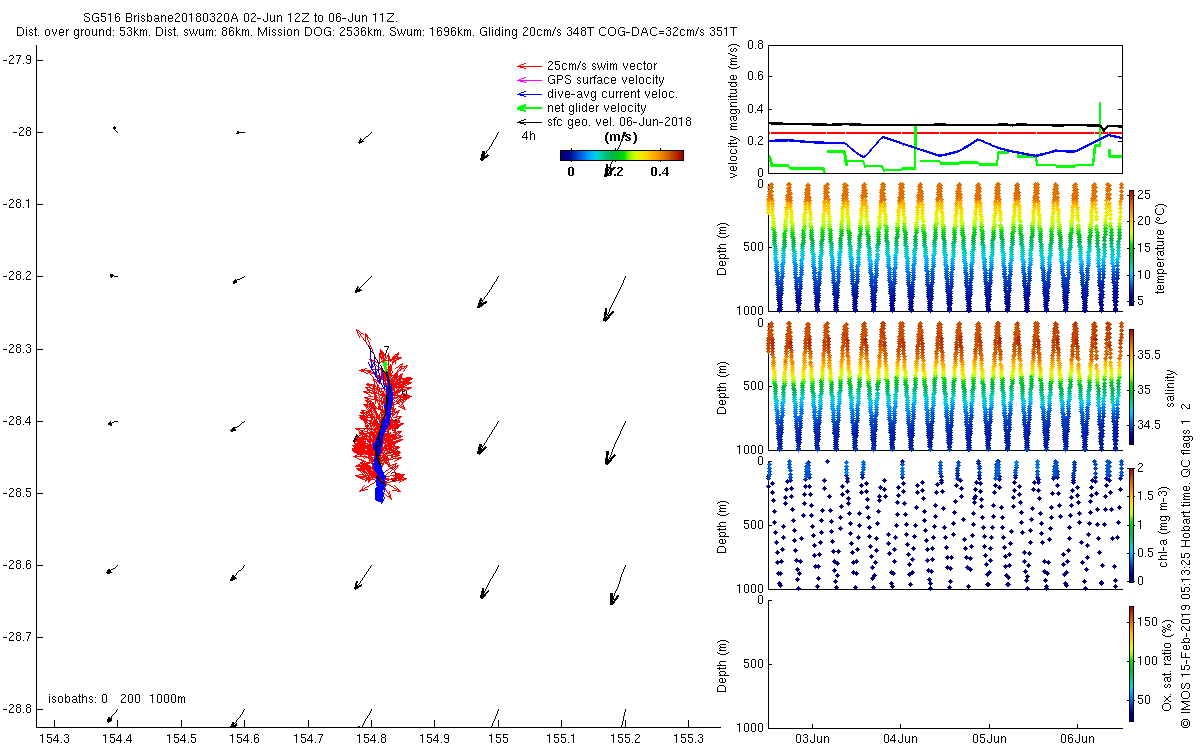Click the empty oxygen saturation plot panel
Screen dimensions: 1200x750
pyautogui.click(x=944, y=663)
